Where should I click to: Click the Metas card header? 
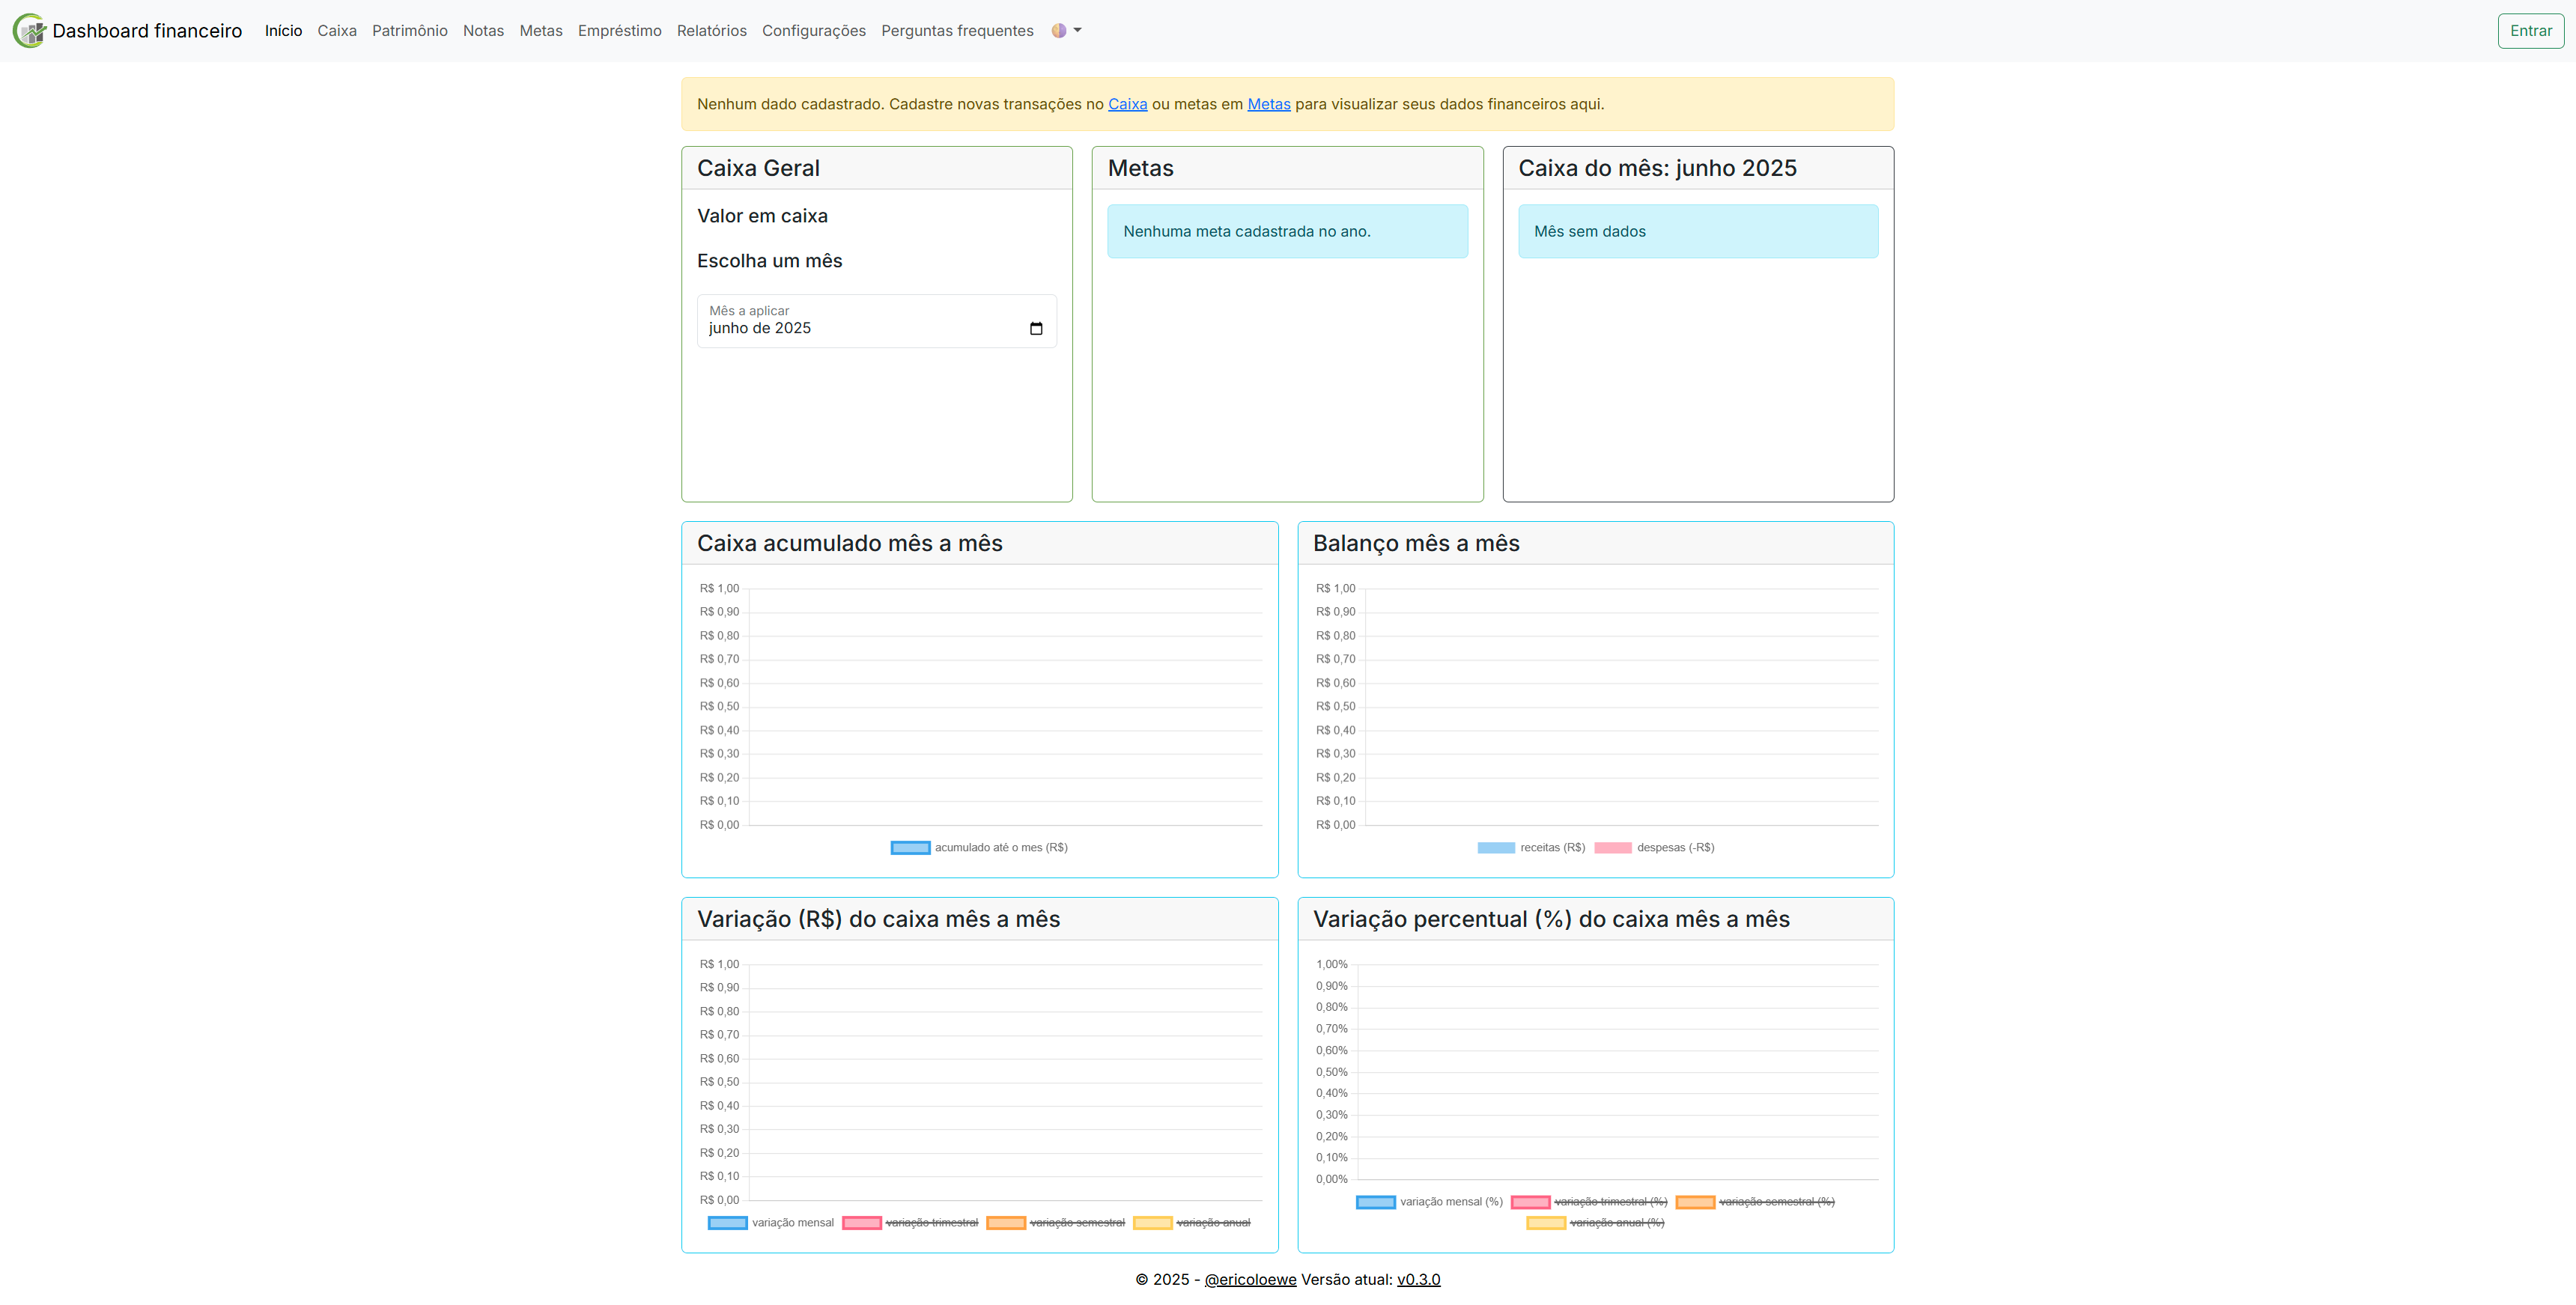click(1287, 168)
